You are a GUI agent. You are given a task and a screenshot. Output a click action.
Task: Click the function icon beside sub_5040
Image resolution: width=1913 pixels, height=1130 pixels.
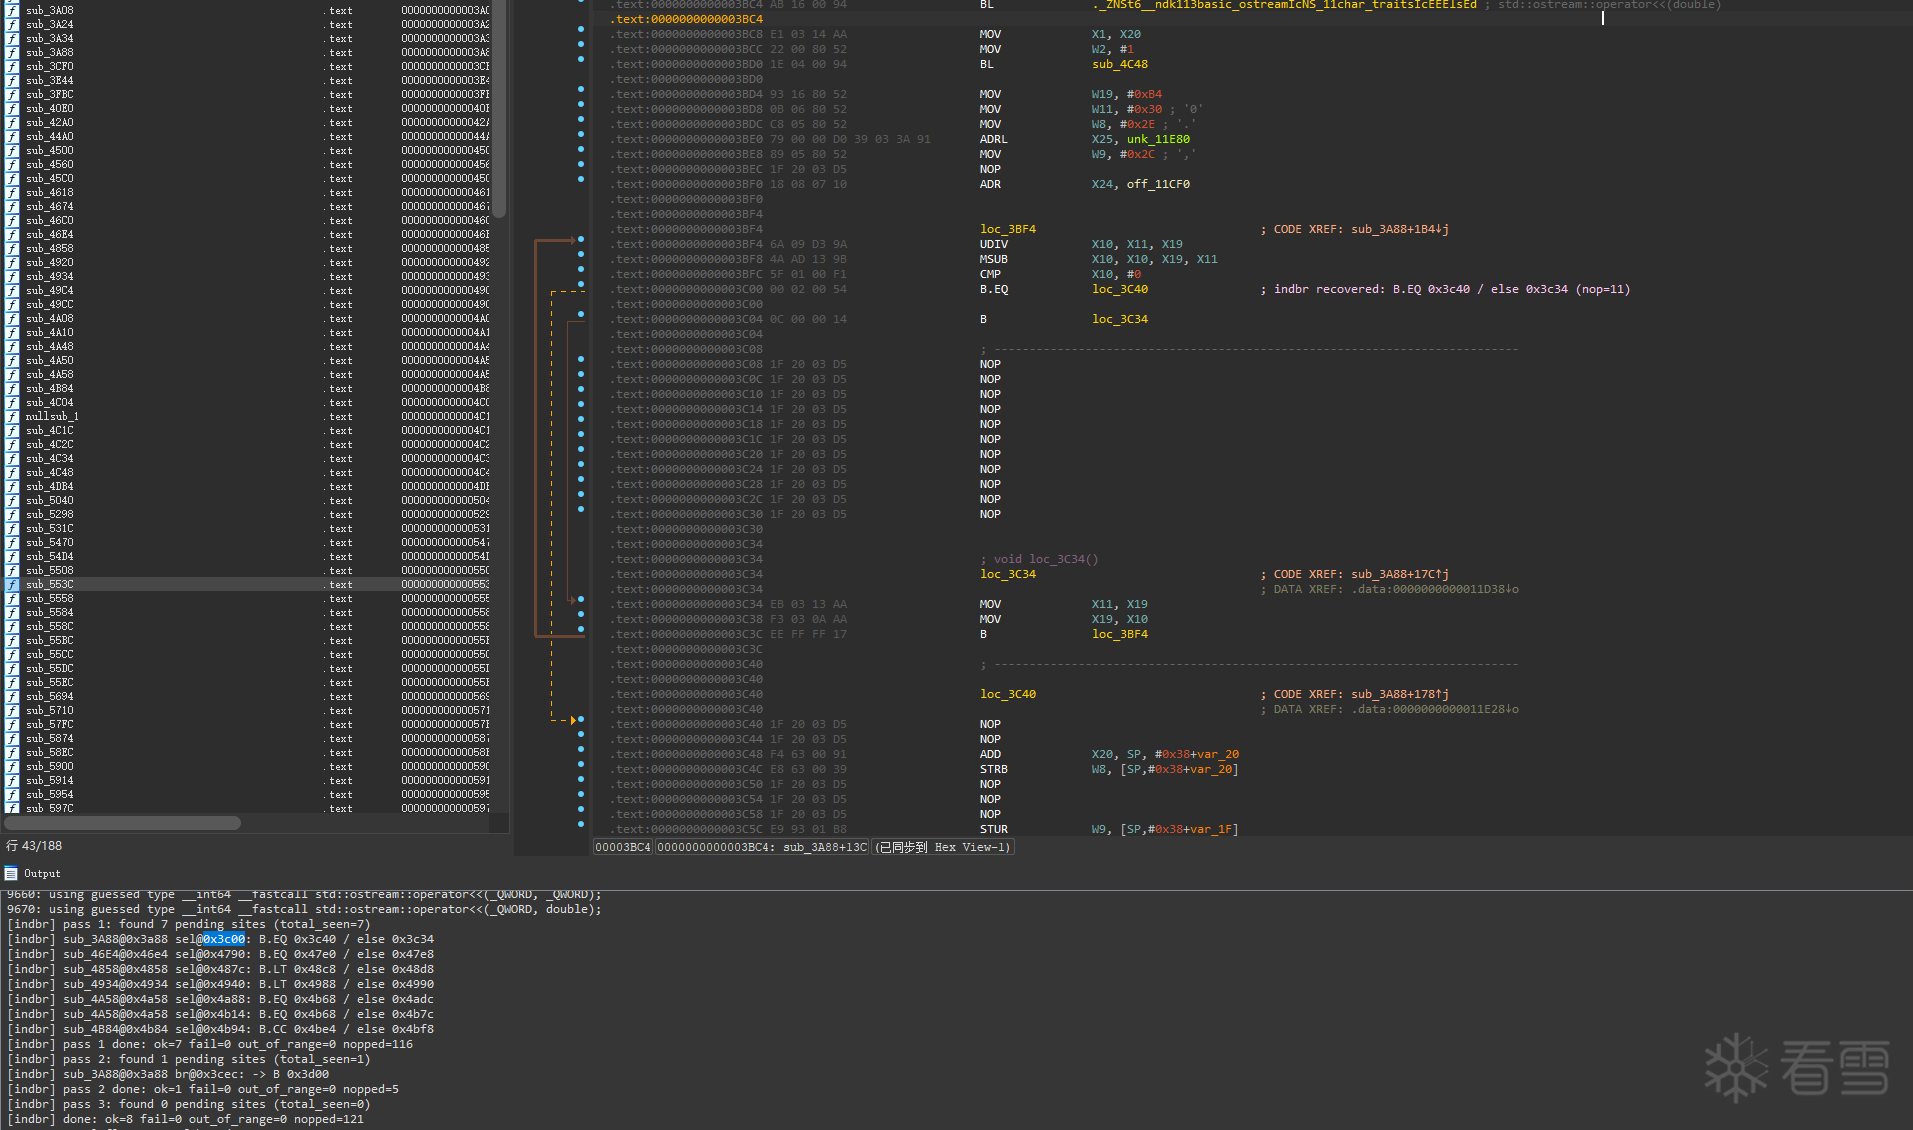(13, 500)
